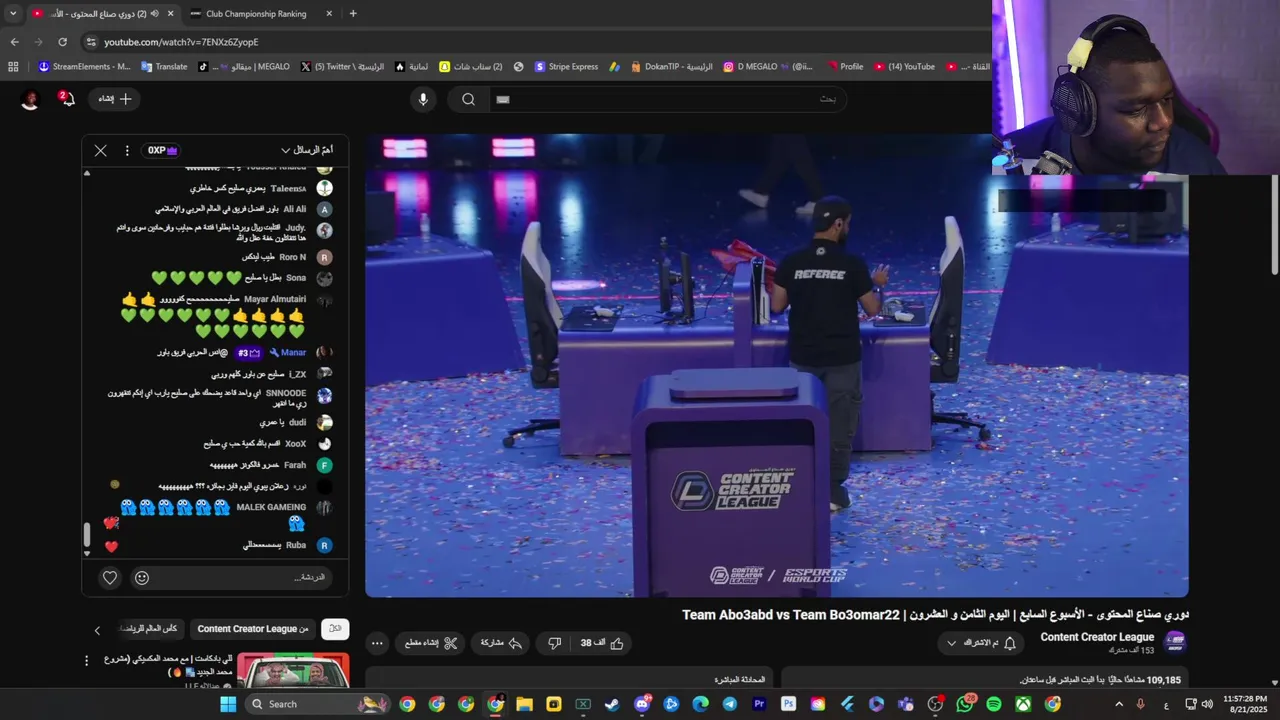Open the tab search dropdown arrow
1280x720 pixels.
click(x=13, y=14)
